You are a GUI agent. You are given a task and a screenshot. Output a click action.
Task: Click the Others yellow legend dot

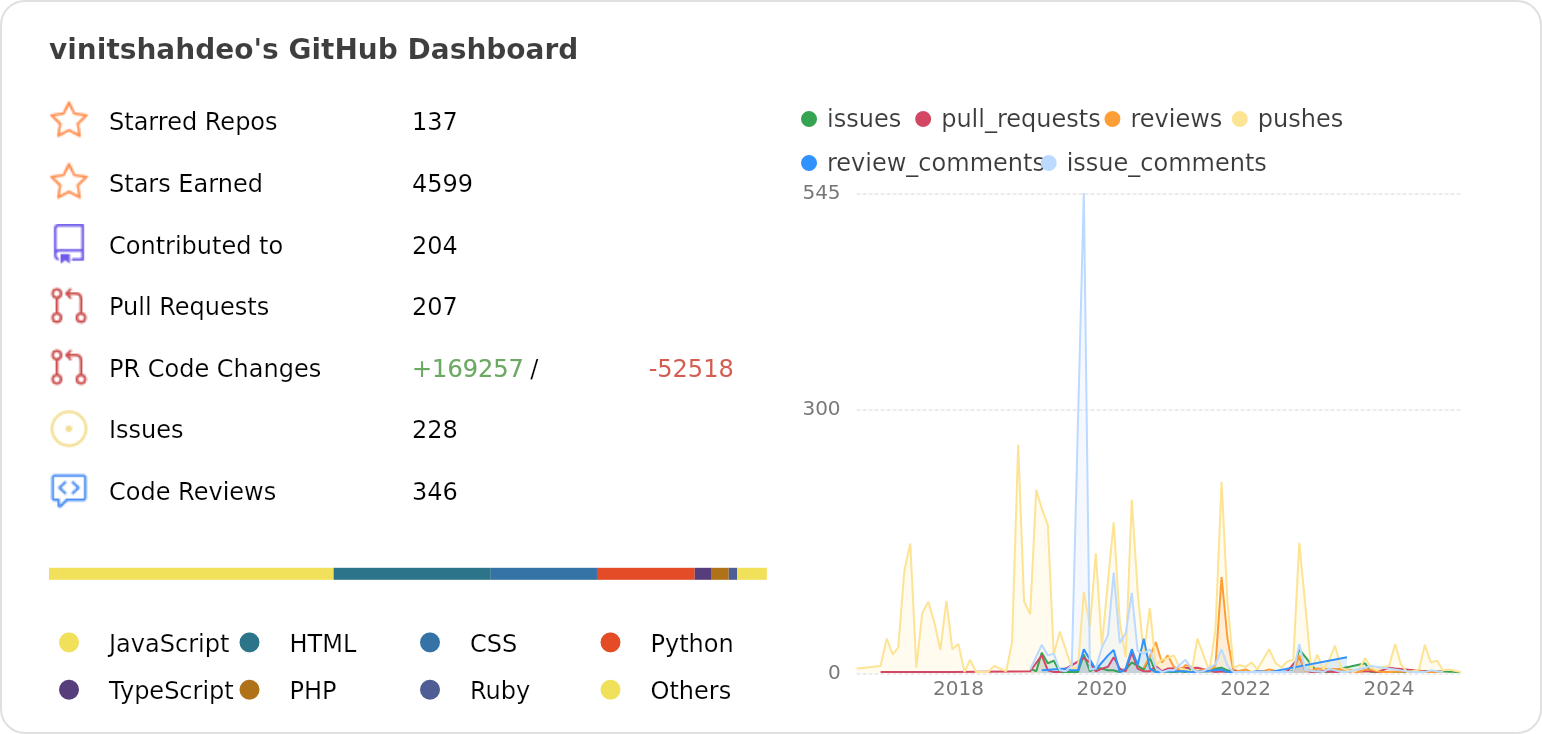pos(611,689)
